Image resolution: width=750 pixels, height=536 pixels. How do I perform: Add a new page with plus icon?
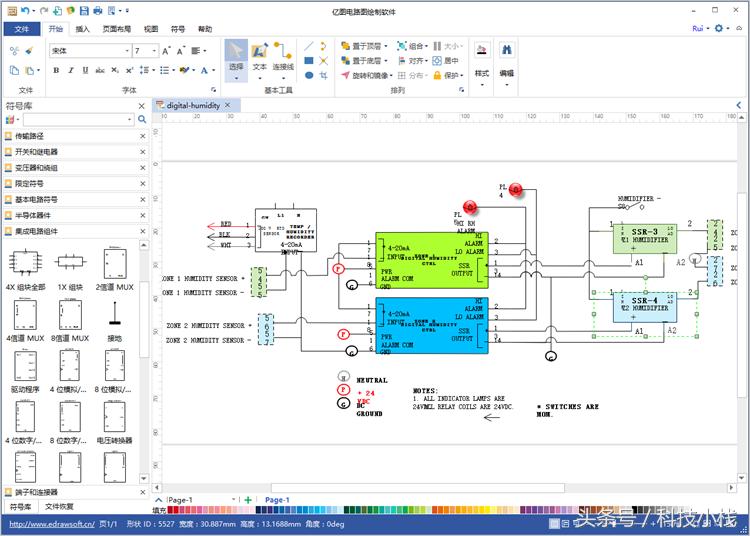point(248,499)
